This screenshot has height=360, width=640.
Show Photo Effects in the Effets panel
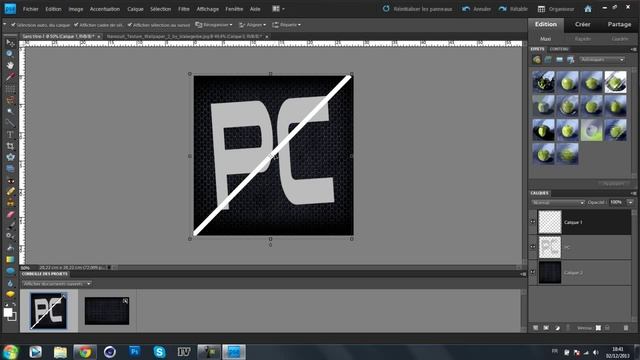(x=559, y=60)
